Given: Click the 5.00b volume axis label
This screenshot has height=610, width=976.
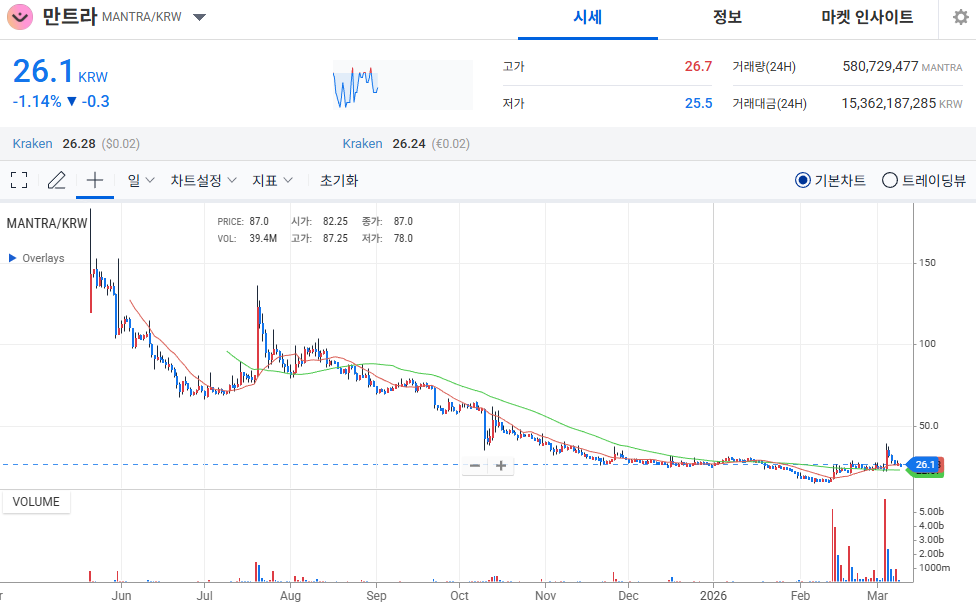Looking at the screenshot, I should pos(931,512).
